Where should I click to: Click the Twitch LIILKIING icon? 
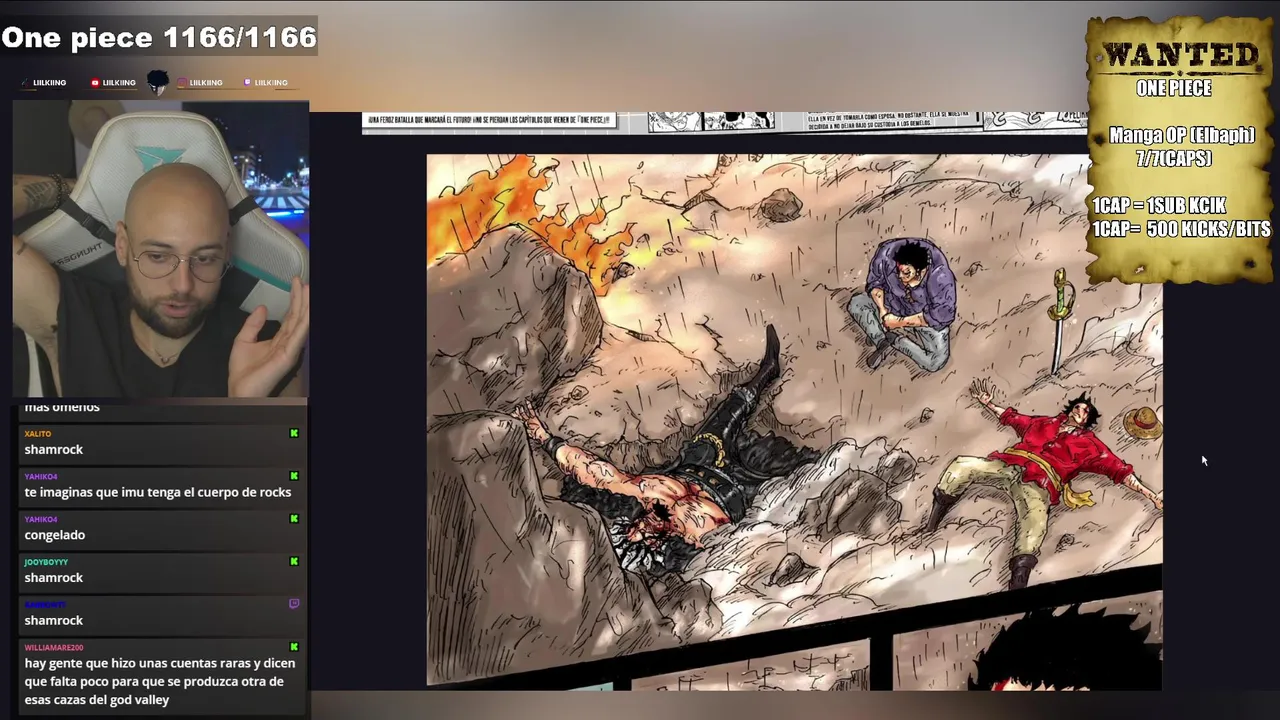[248, 83]
